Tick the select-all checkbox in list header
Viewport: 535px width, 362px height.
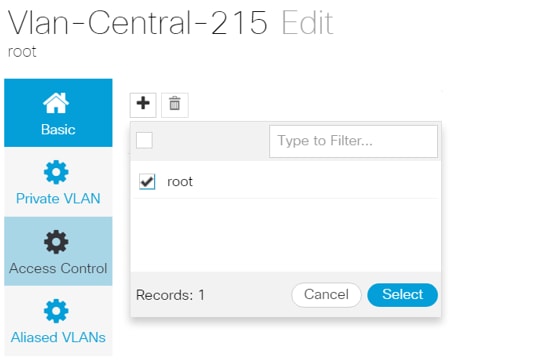pyautogui.click(x=144, y=140)
